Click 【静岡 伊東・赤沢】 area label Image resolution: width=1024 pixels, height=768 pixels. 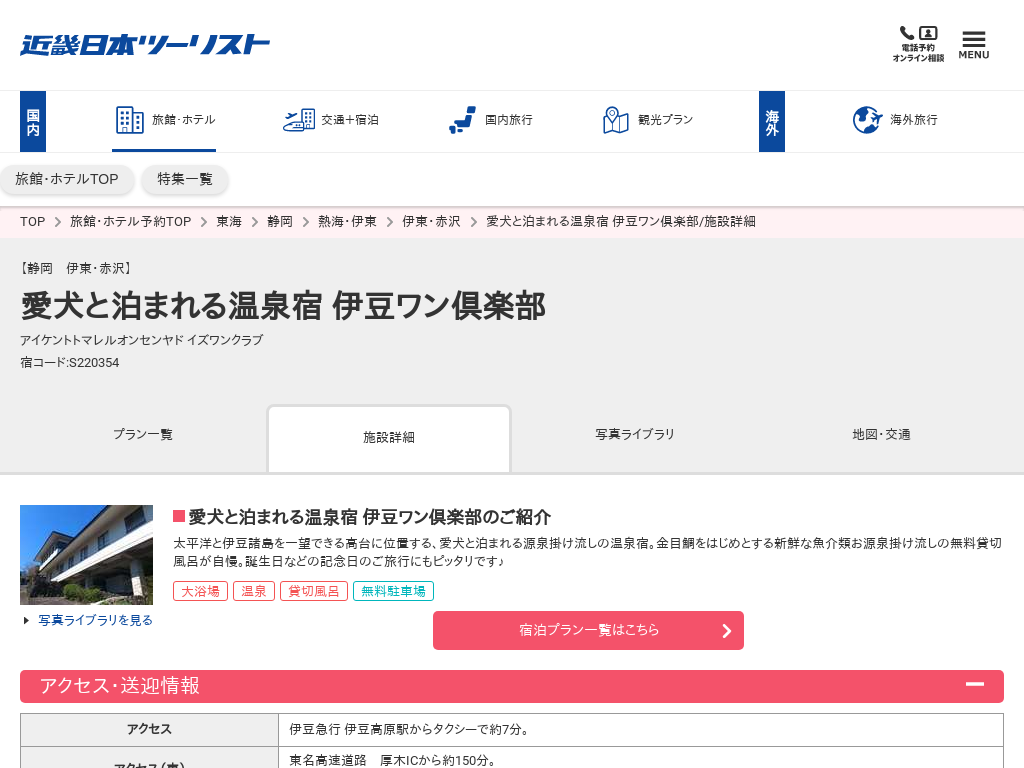coord(76,268)
